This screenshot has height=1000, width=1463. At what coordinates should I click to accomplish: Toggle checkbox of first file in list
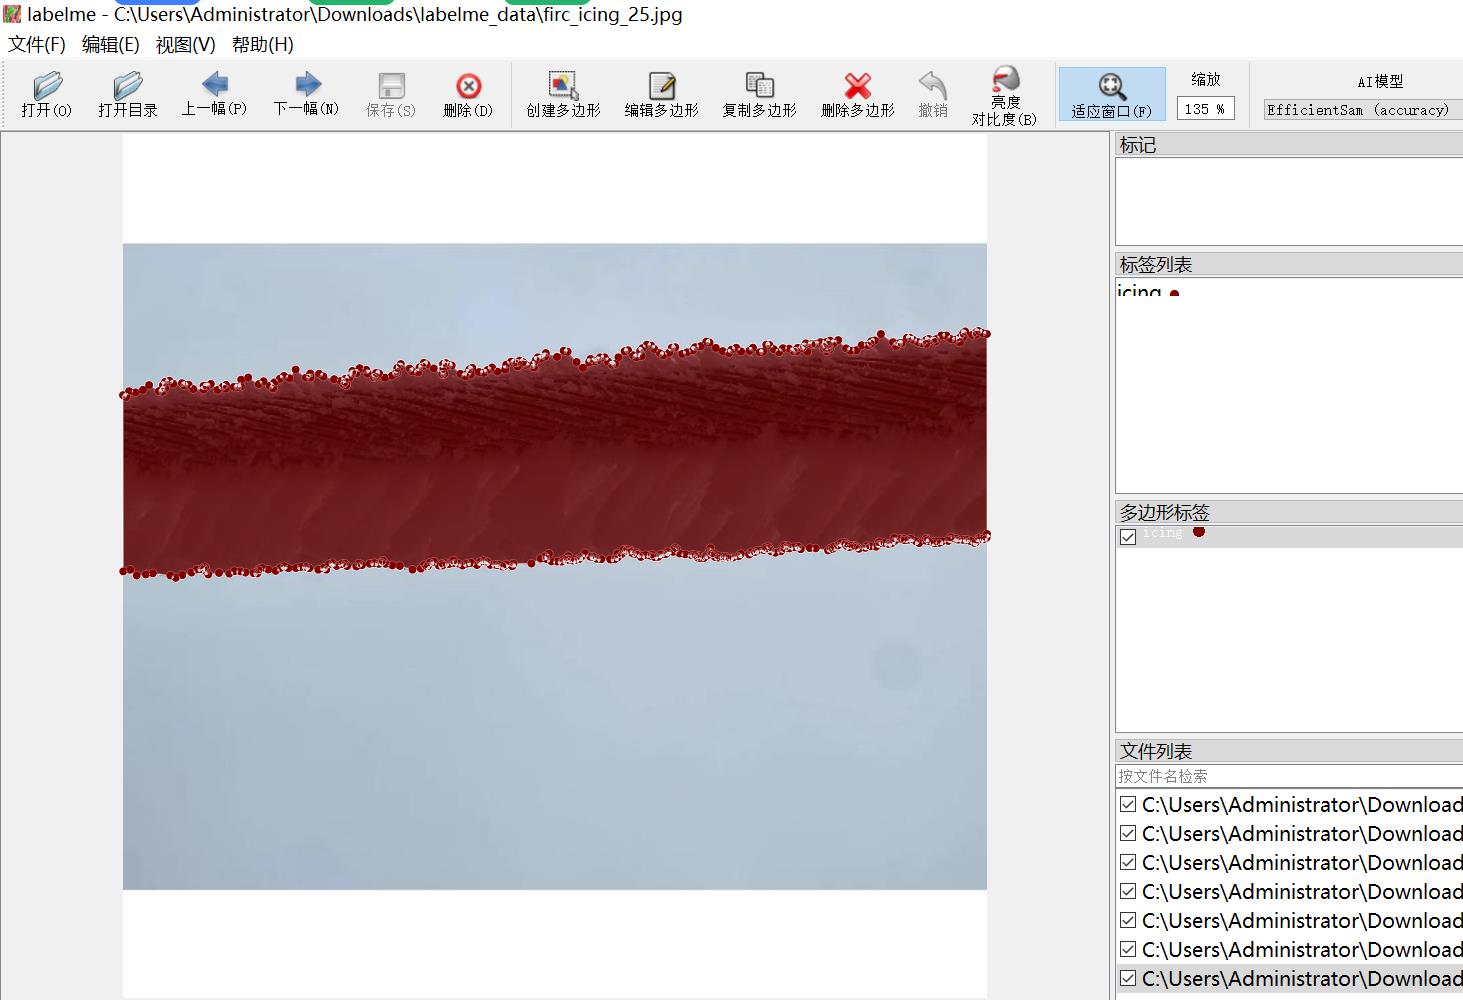tap(1128, 805)
